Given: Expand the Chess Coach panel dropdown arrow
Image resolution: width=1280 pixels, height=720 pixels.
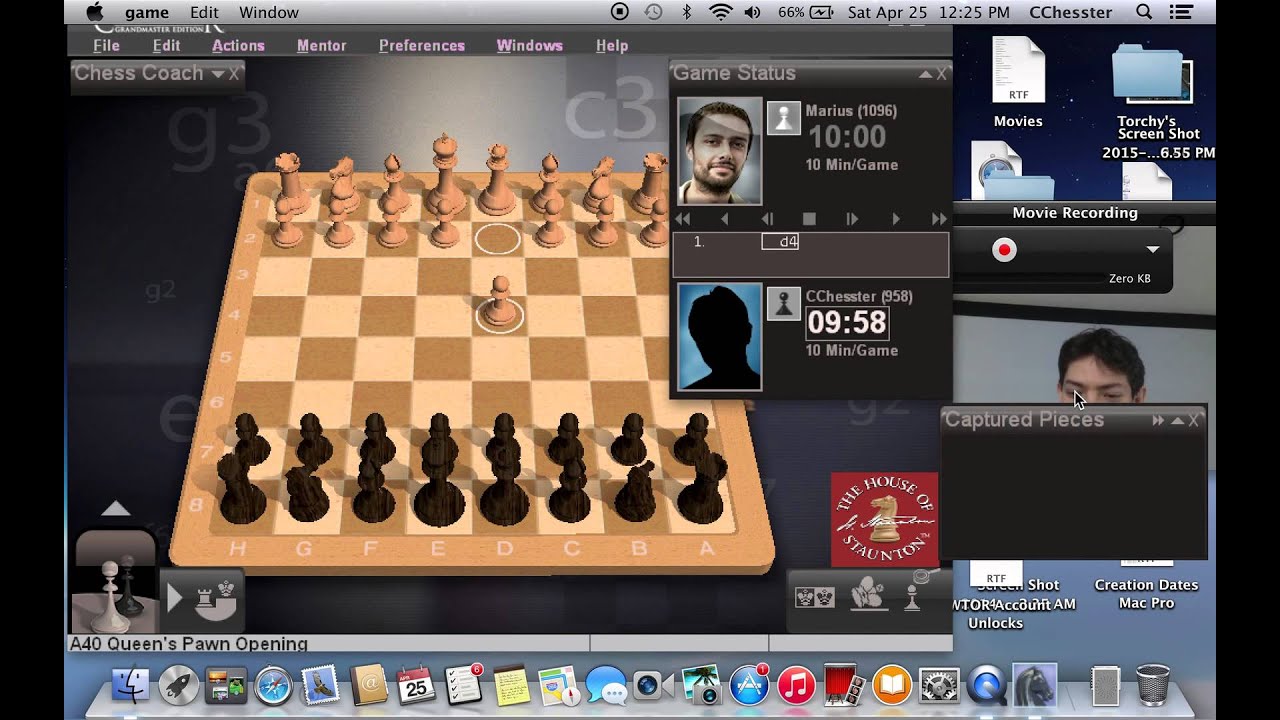Looking at the screenshot, I should (x=217, y=74).
